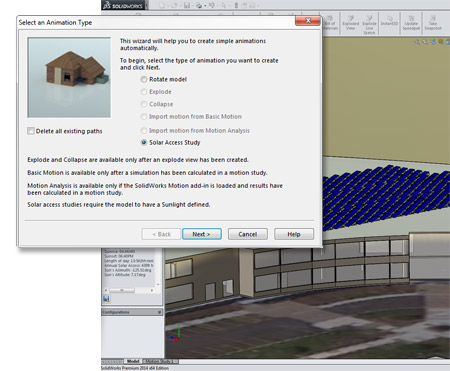450x371 pixels.
Task: Click the Take Snapshot icon
Action: coord(433,23)
